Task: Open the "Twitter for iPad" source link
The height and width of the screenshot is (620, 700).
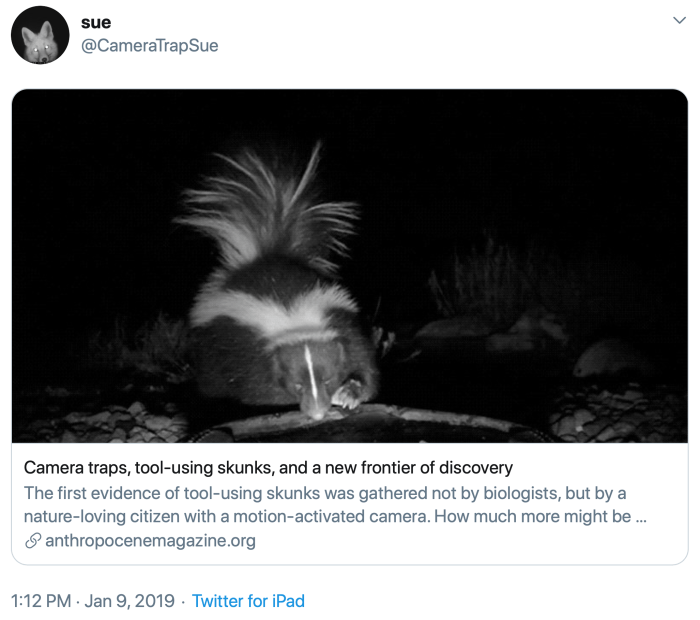Action: (248, 601)
